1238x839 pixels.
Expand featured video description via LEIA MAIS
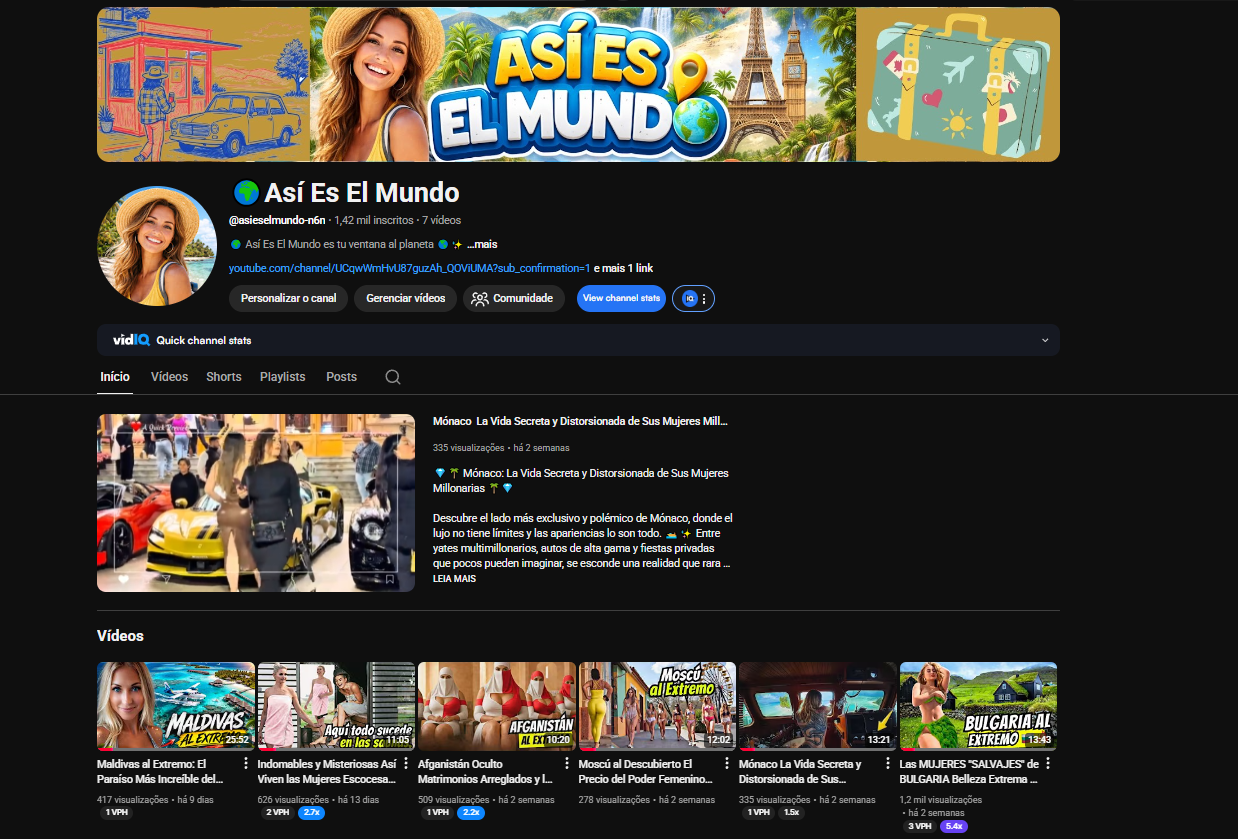(x=454, y=579)
